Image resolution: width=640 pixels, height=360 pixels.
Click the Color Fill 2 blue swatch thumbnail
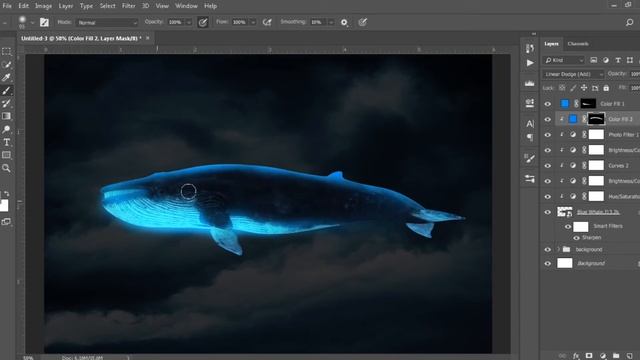click(x=573, y=119)
